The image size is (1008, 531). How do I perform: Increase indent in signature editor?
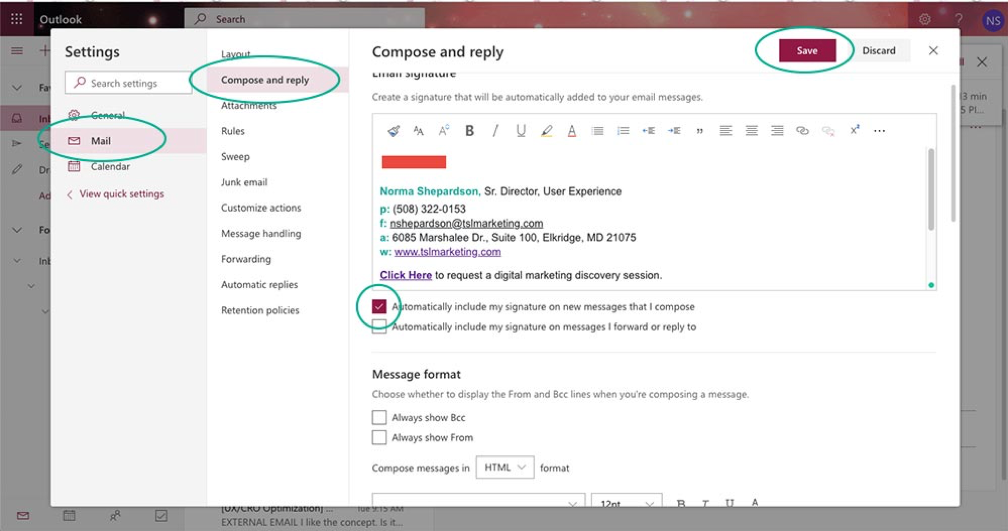pyautogui.click(x=674, y=130)
